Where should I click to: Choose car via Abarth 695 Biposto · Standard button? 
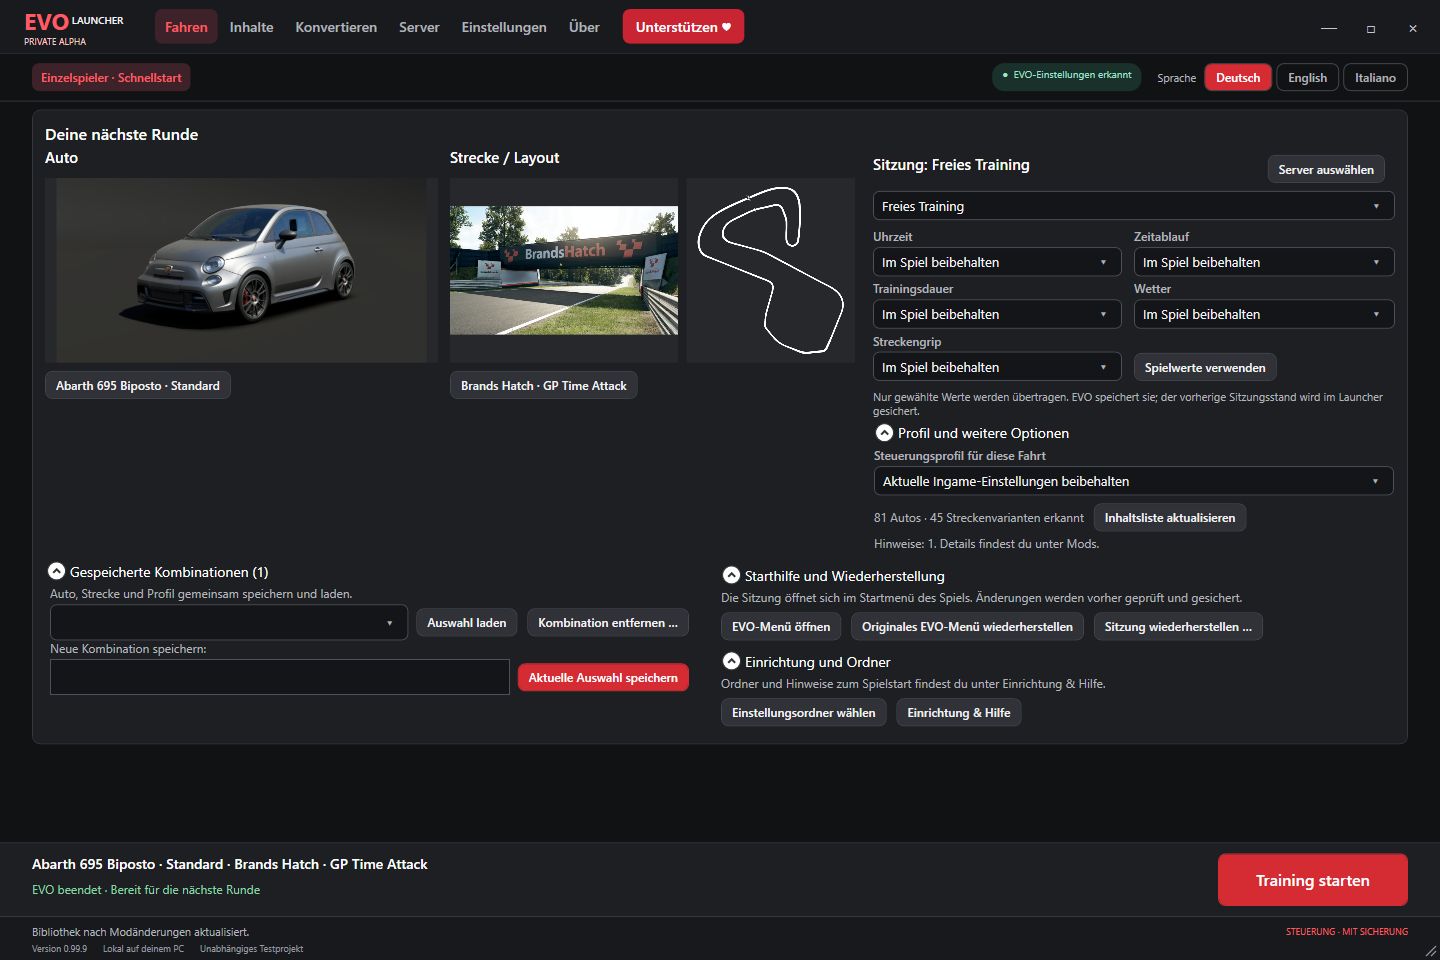pos(138,386)
